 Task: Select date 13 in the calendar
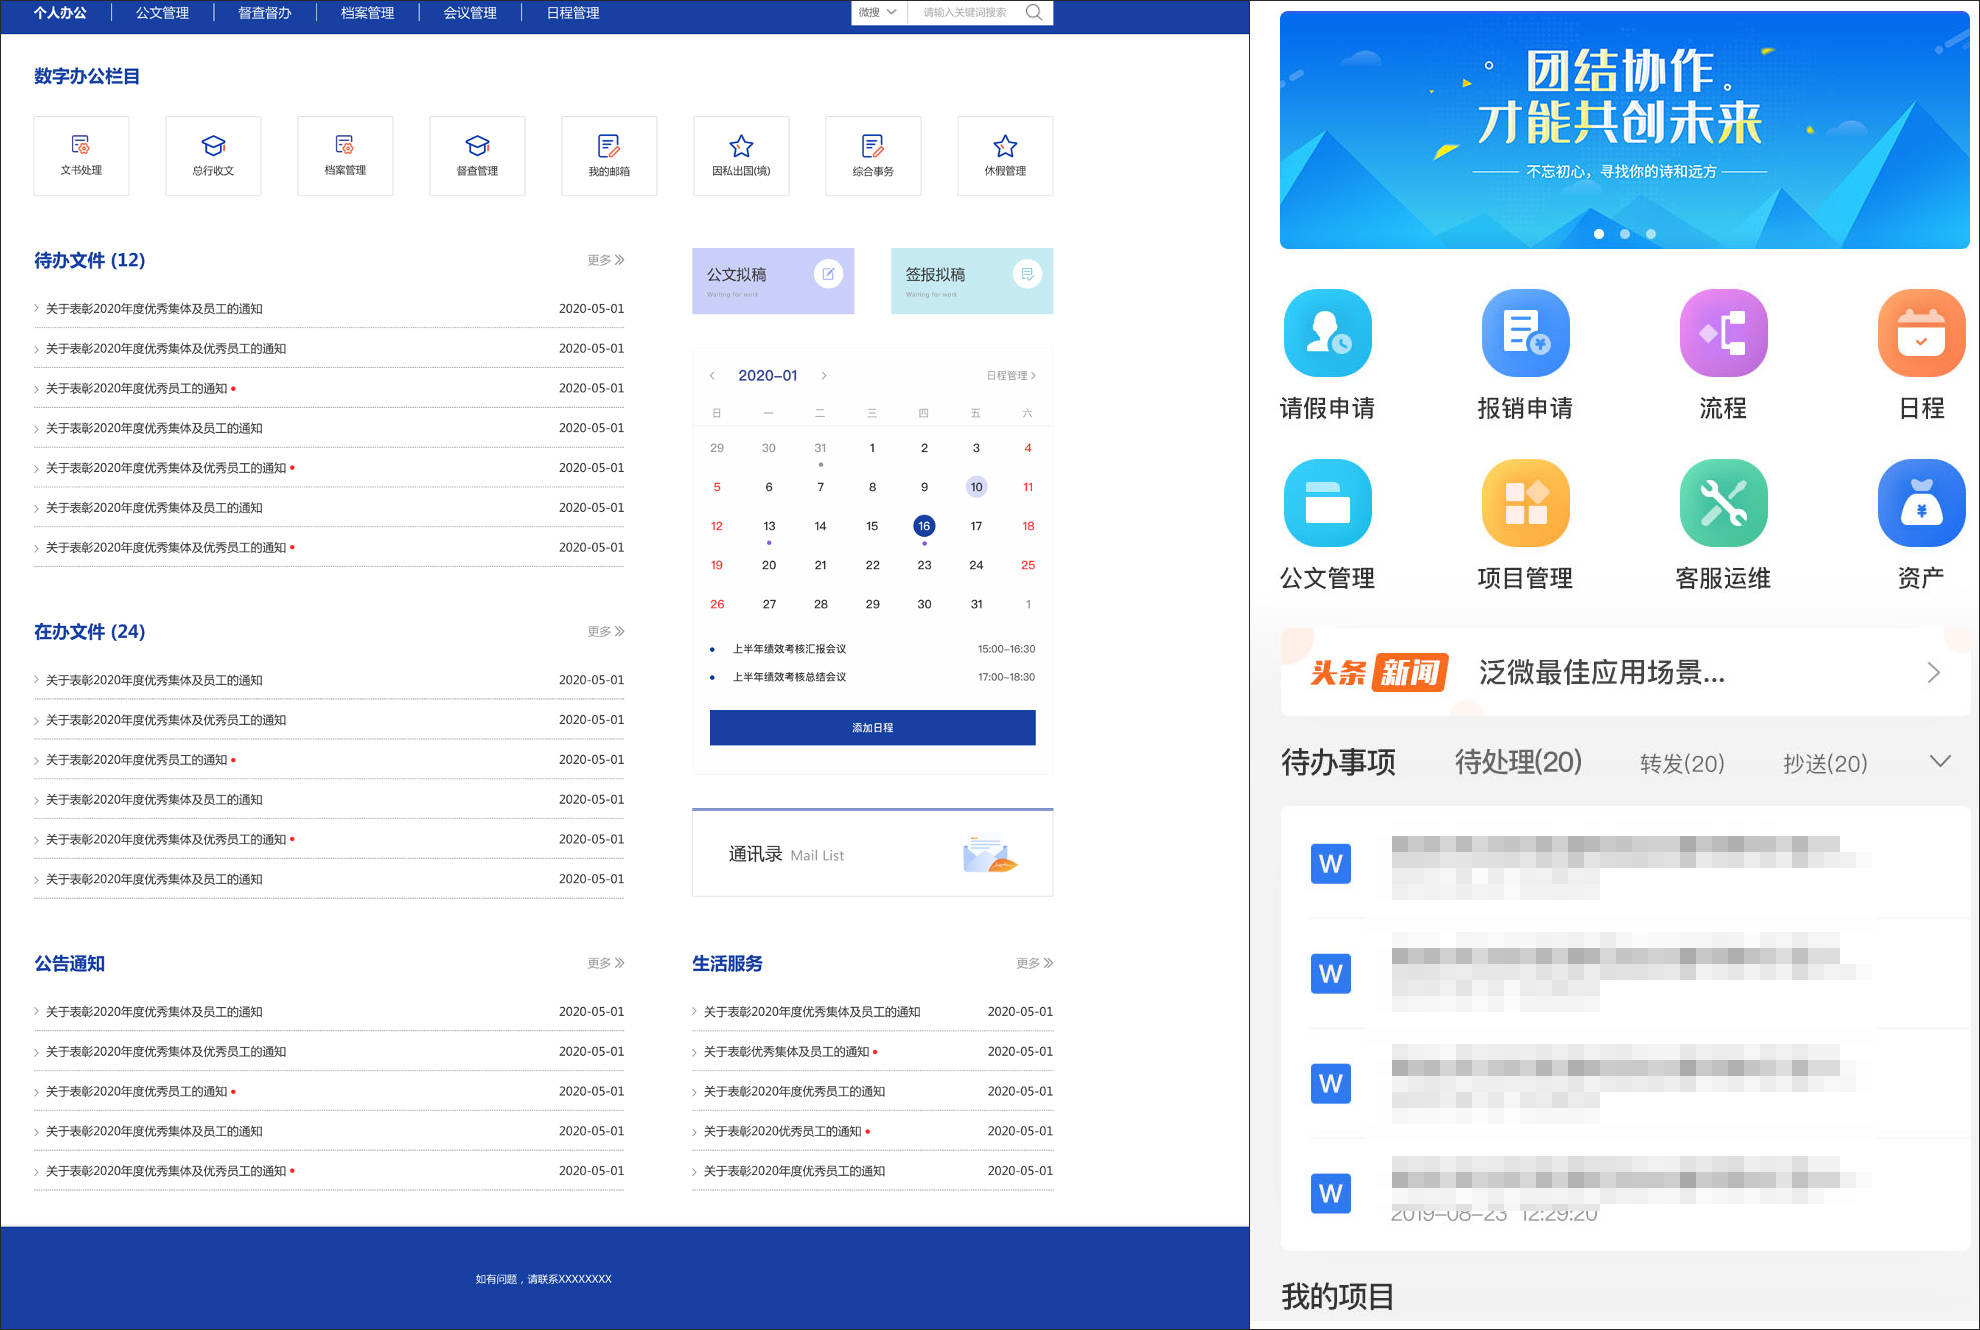coord(769,526)
